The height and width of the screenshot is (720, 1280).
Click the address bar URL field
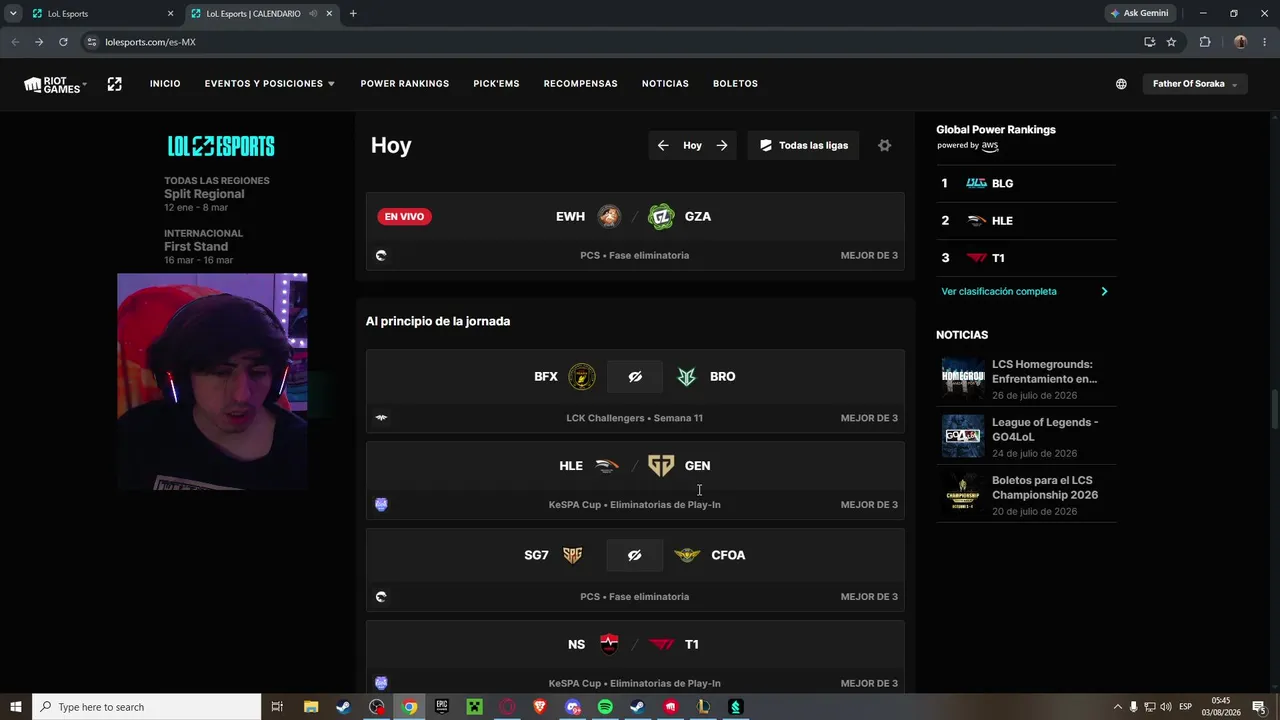pos(610,42)
